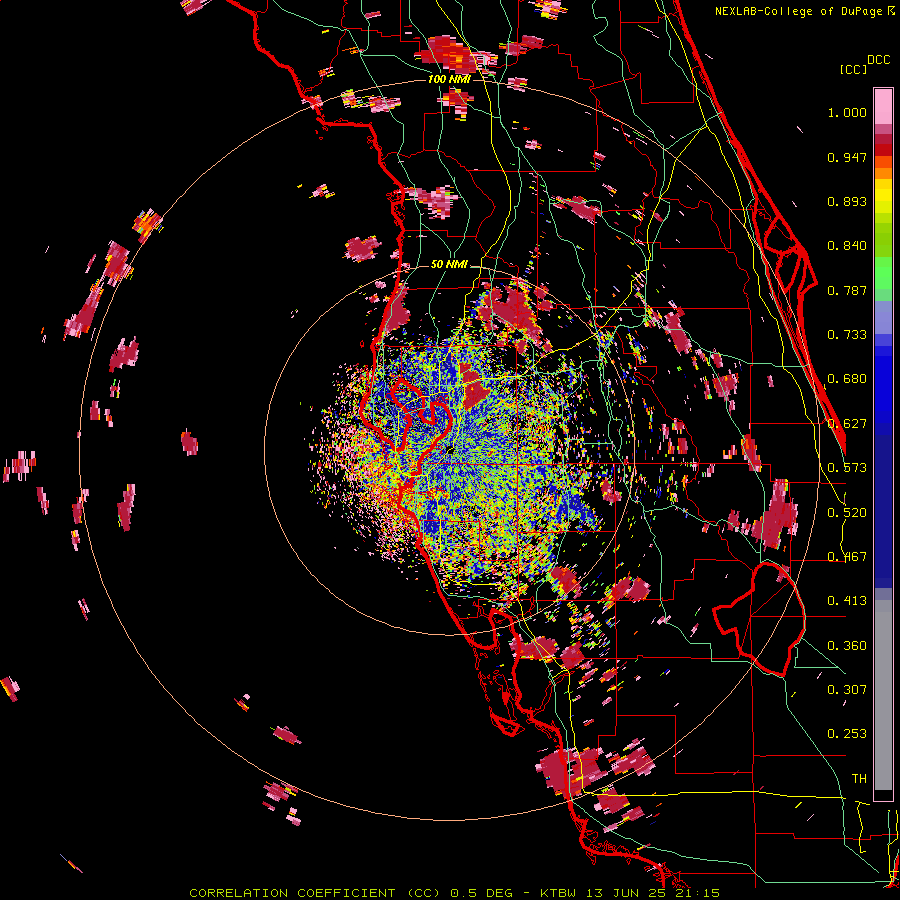900x900 pixels.
Task: Select the 0.253 color scale value
Action: click(847, 734)
